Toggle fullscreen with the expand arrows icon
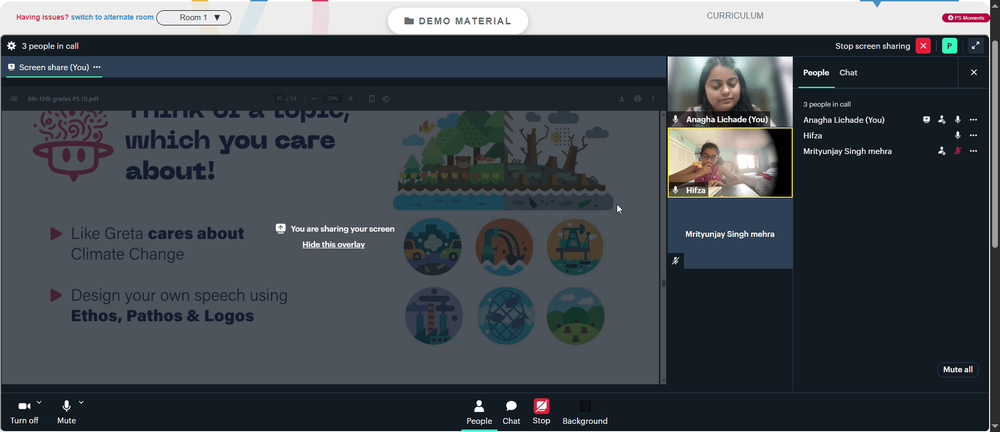 (x=976, y=46)
